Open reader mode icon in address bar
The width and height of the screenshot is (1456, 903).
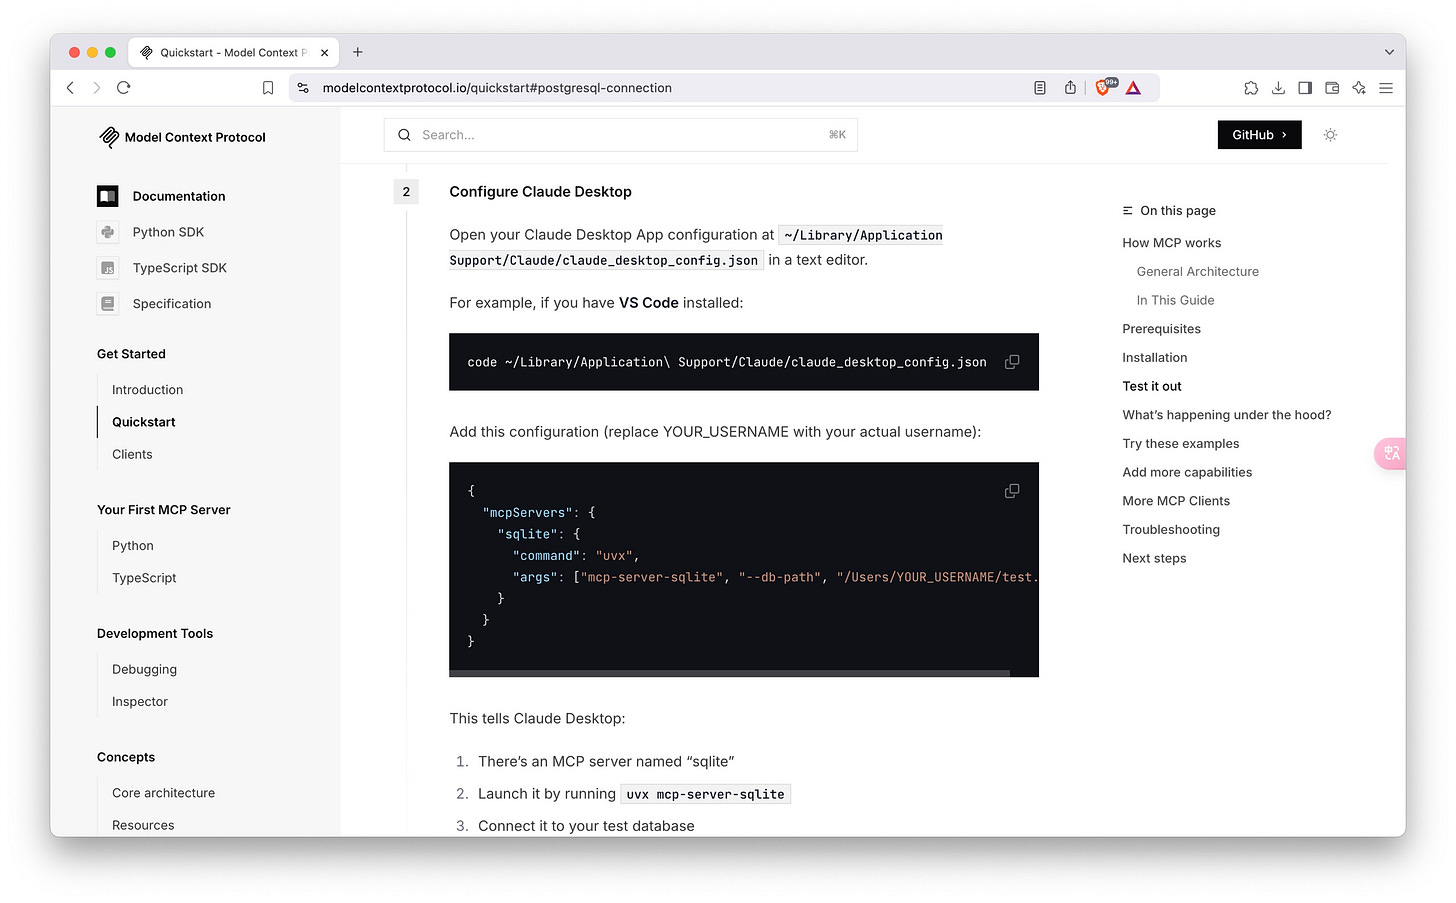(x=1040, y=88)
